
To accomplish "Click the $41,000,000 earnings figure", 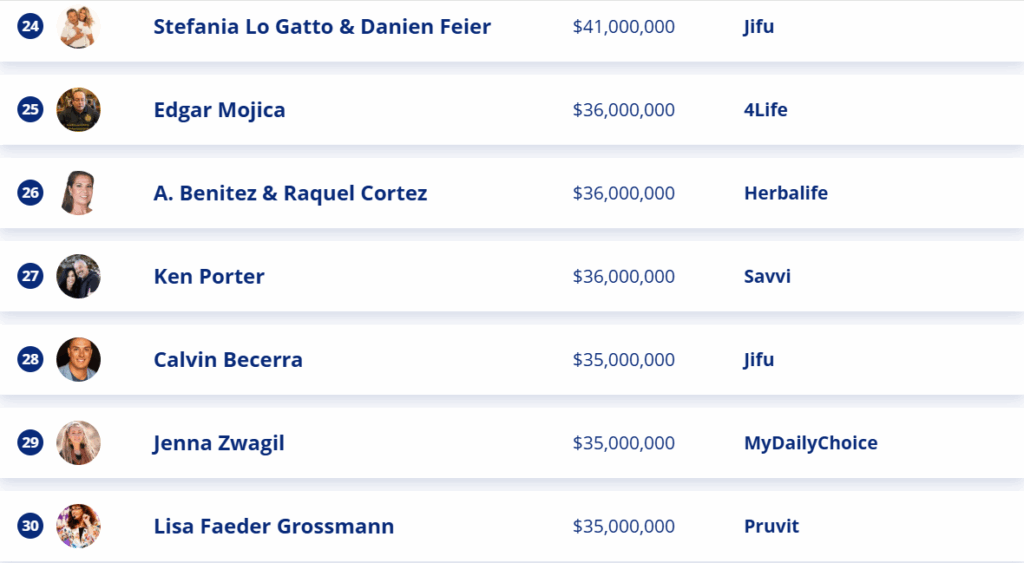I will 624,27.
